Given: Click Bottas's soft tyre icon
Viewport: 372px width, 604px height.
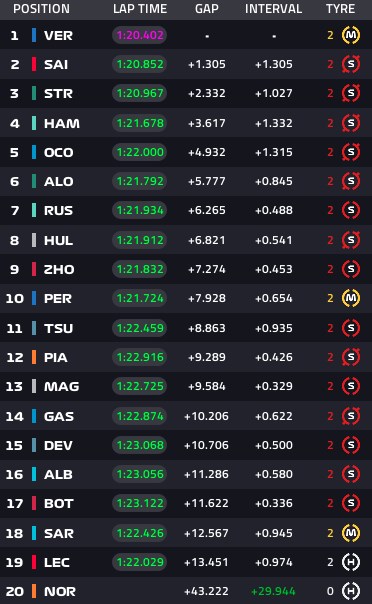Looking at the screenshot, I should point(351,503).
